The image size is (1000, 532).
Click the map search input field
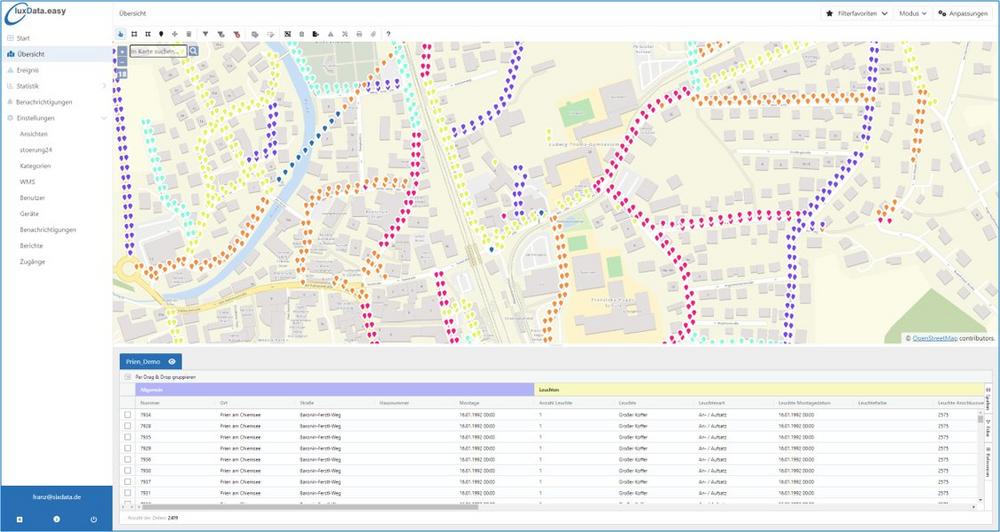(158, 50)
